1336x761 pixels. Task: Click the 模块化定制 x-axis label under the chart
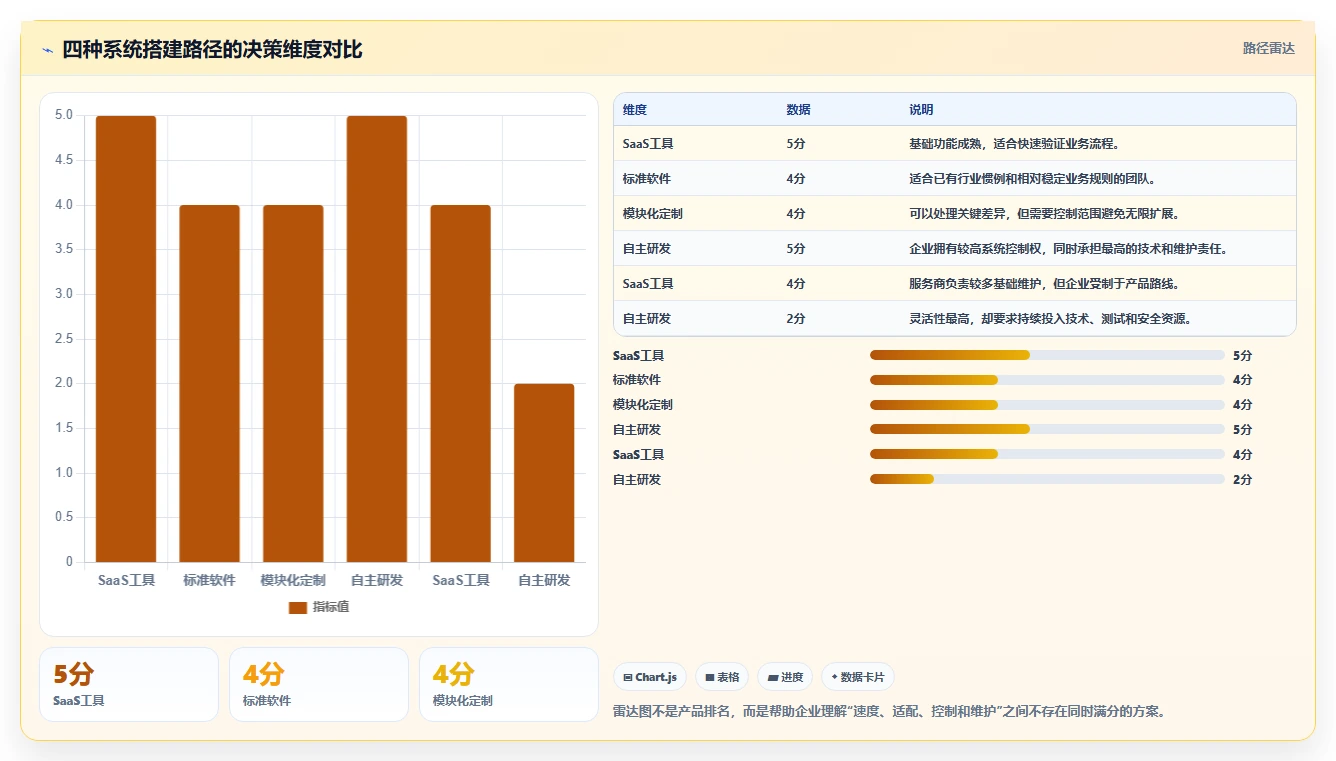point(293,580)
